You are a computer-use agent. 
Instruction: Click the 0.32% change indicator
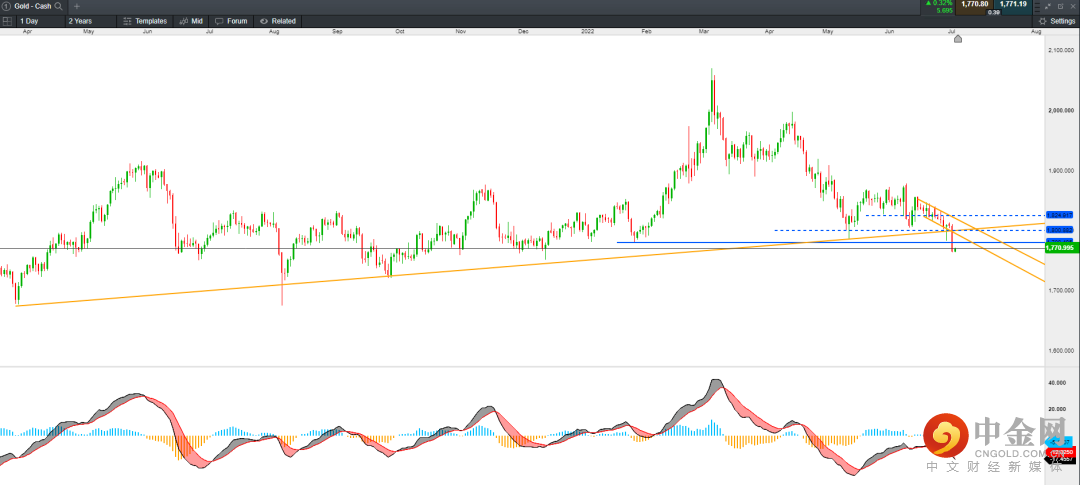[x=939, y=3]
